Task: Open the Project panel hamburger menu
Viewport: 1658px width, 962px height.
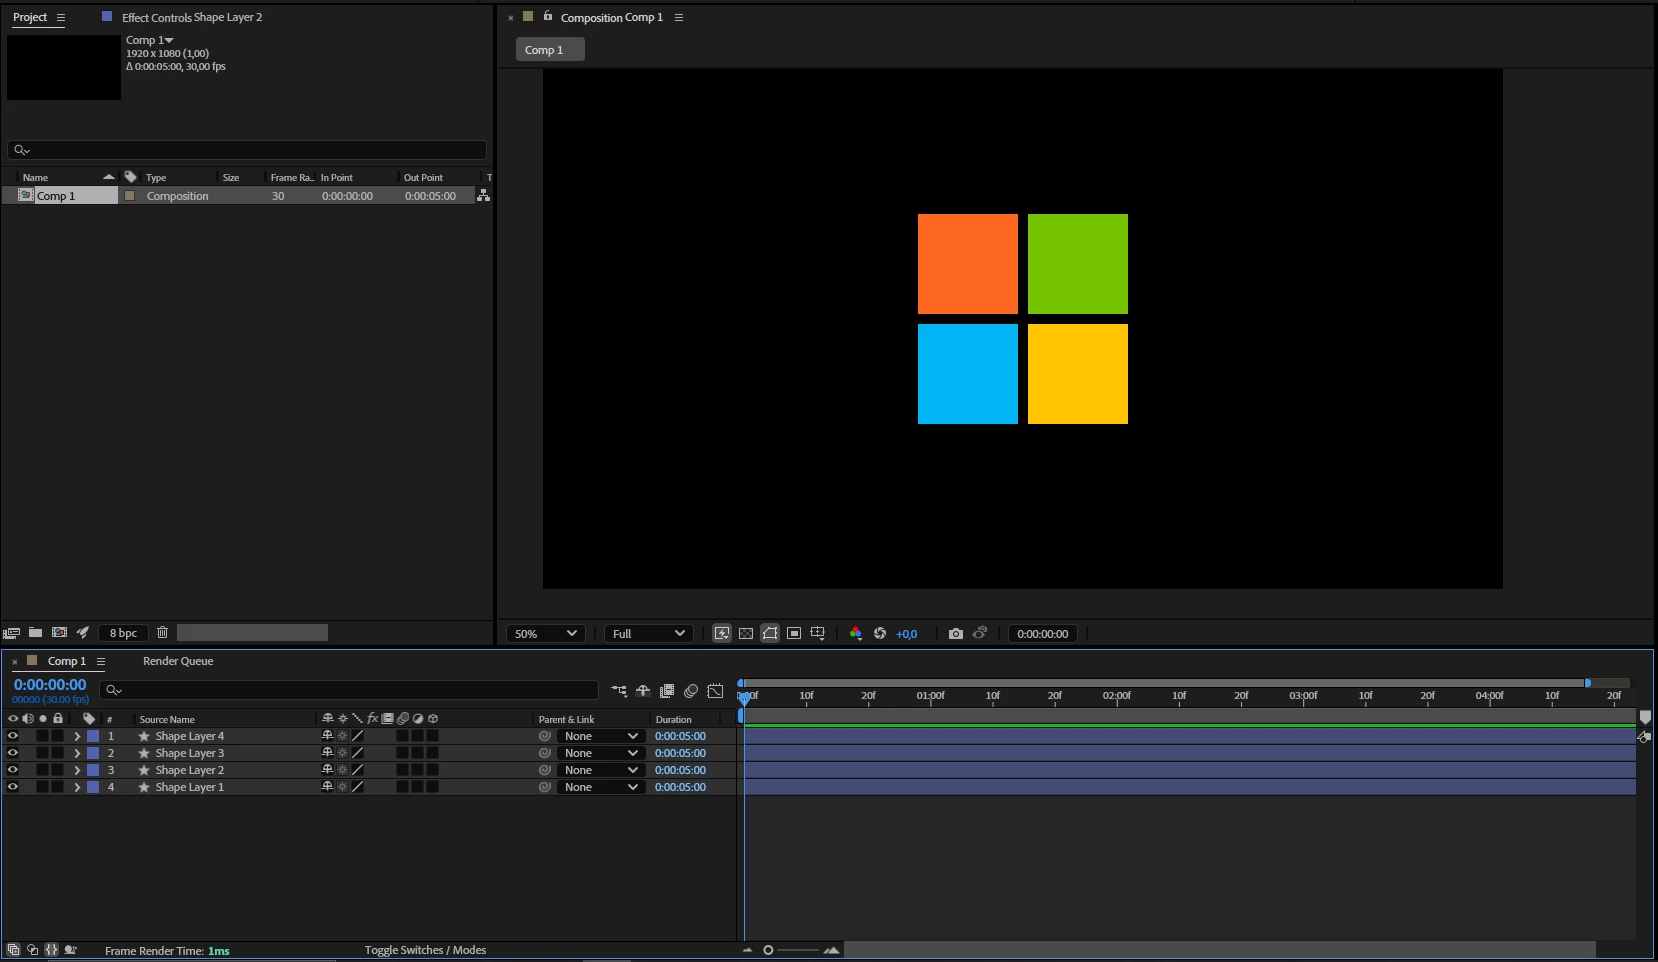Action: click(61, 17)
